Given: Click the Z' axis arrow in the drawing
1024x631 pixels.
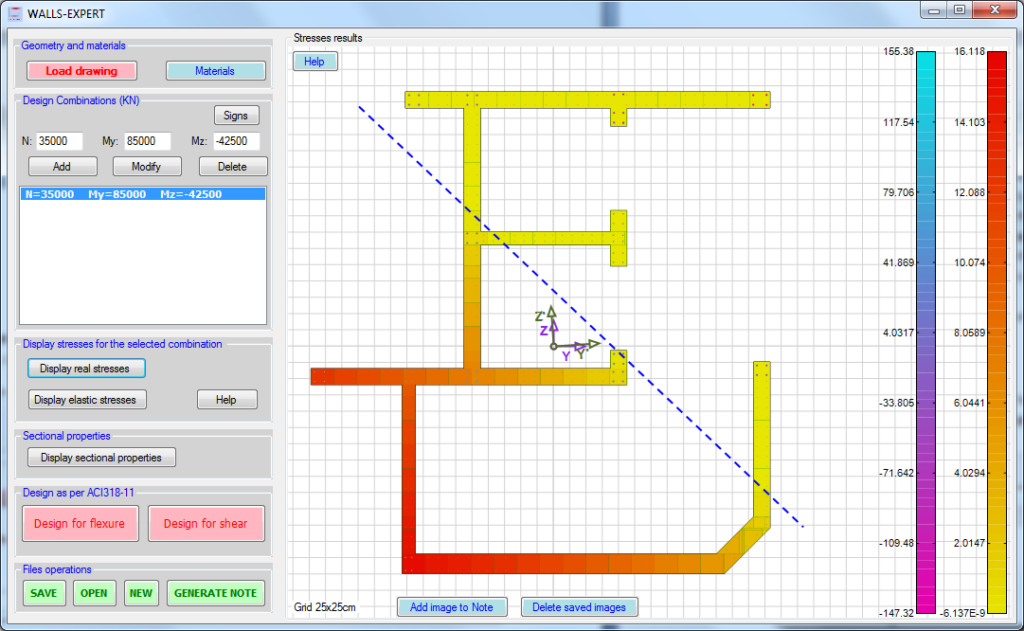Looking at the screenshot, I should coord(552,313).
